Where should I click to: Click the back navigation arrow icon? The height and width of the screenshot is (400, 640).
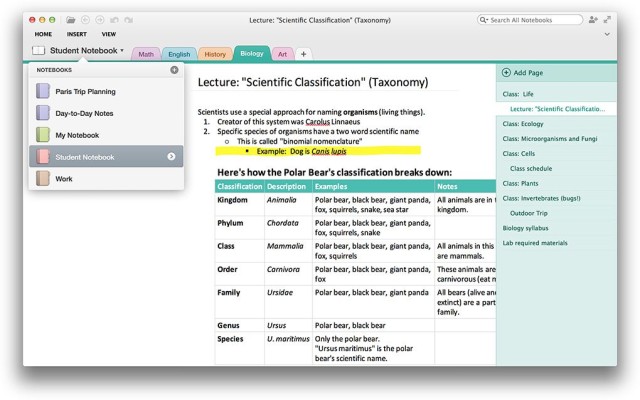[x=85, y=19]
